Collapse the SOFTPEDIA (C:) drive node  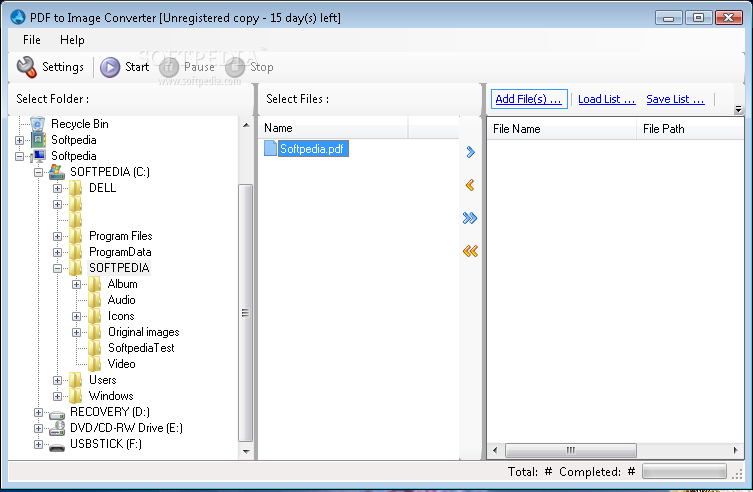click(x=38, y=172)
